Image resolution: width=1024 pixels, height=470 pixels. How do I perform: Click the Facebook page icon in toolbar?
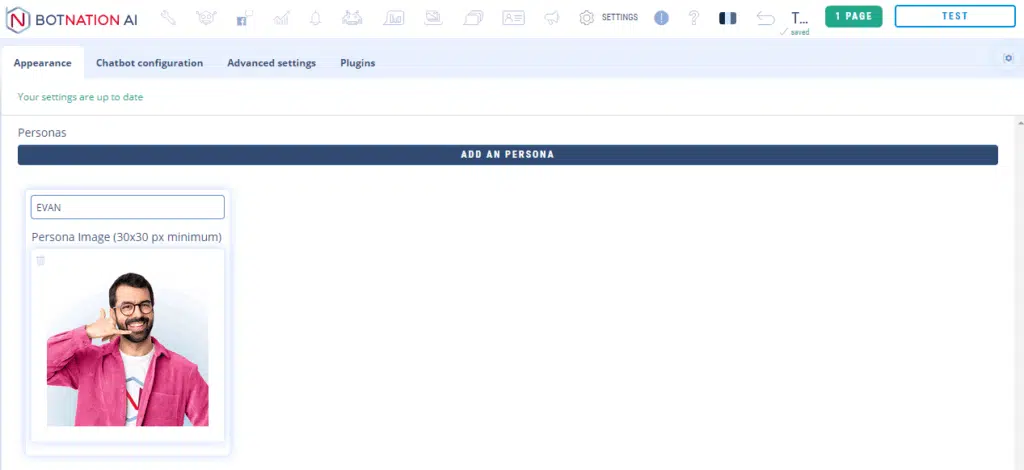pyautogui.click(x=244, y=18)
